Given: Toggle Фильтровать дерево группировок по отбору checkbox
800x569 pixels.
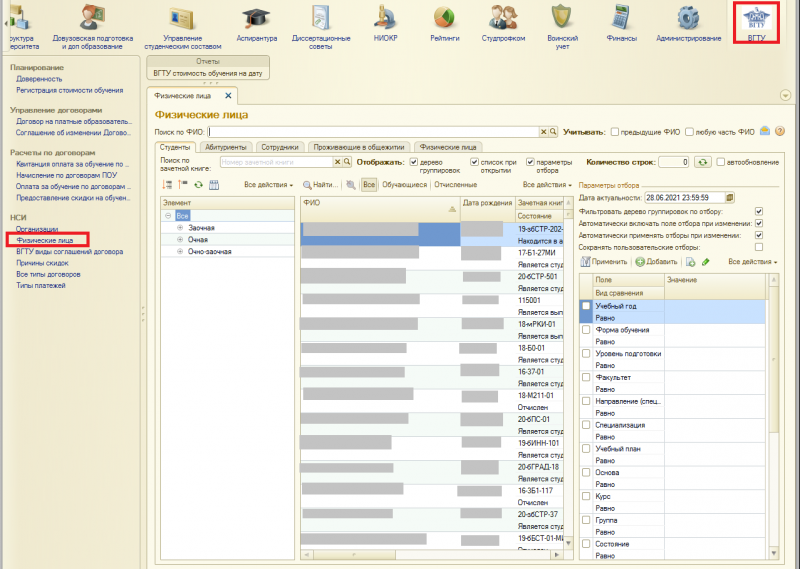Looking at the screenshot, I should pos(759,211).
